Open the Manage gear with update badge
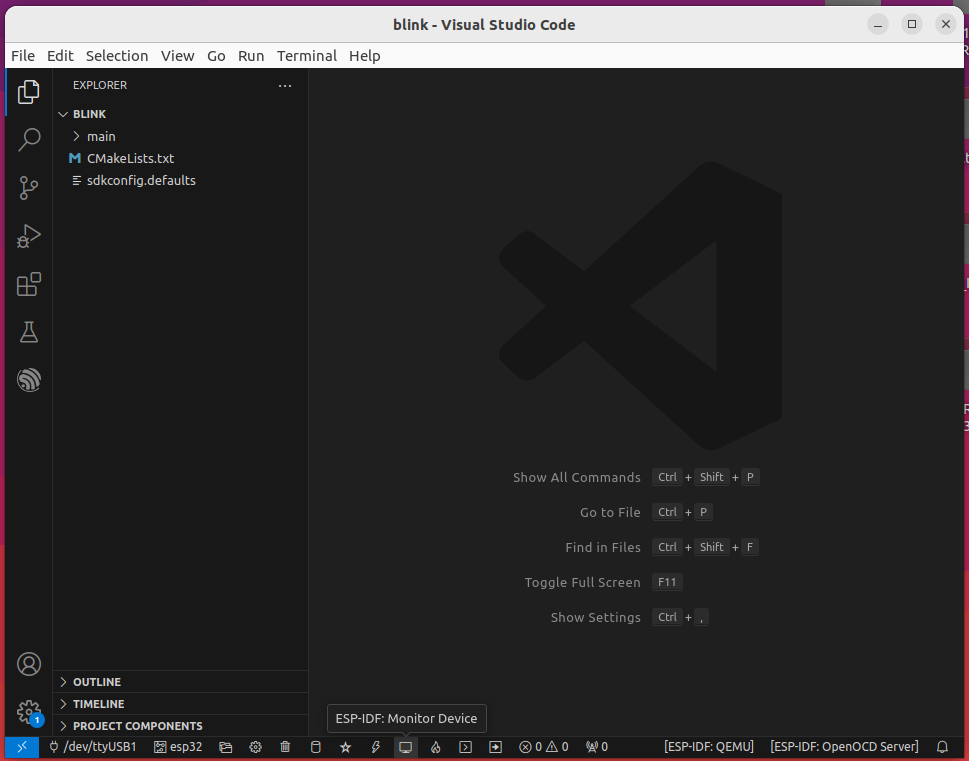 (28, 712)
